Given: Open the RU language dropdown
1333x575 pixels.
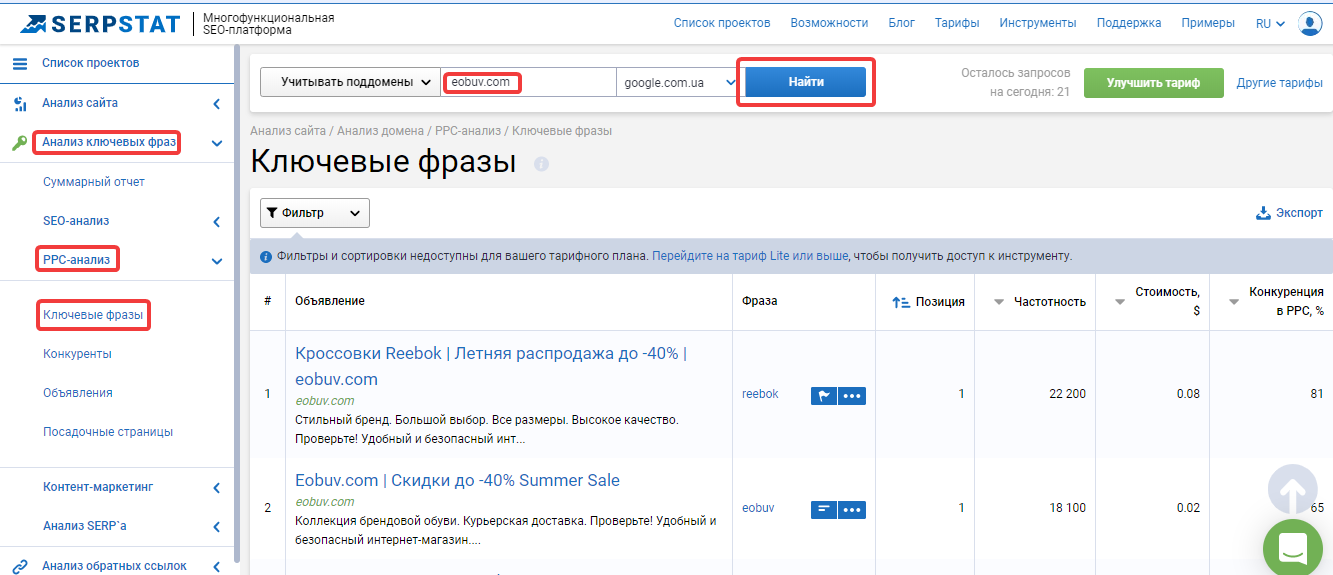Looking at the screenshot, I should click(x=1270, y=23).
